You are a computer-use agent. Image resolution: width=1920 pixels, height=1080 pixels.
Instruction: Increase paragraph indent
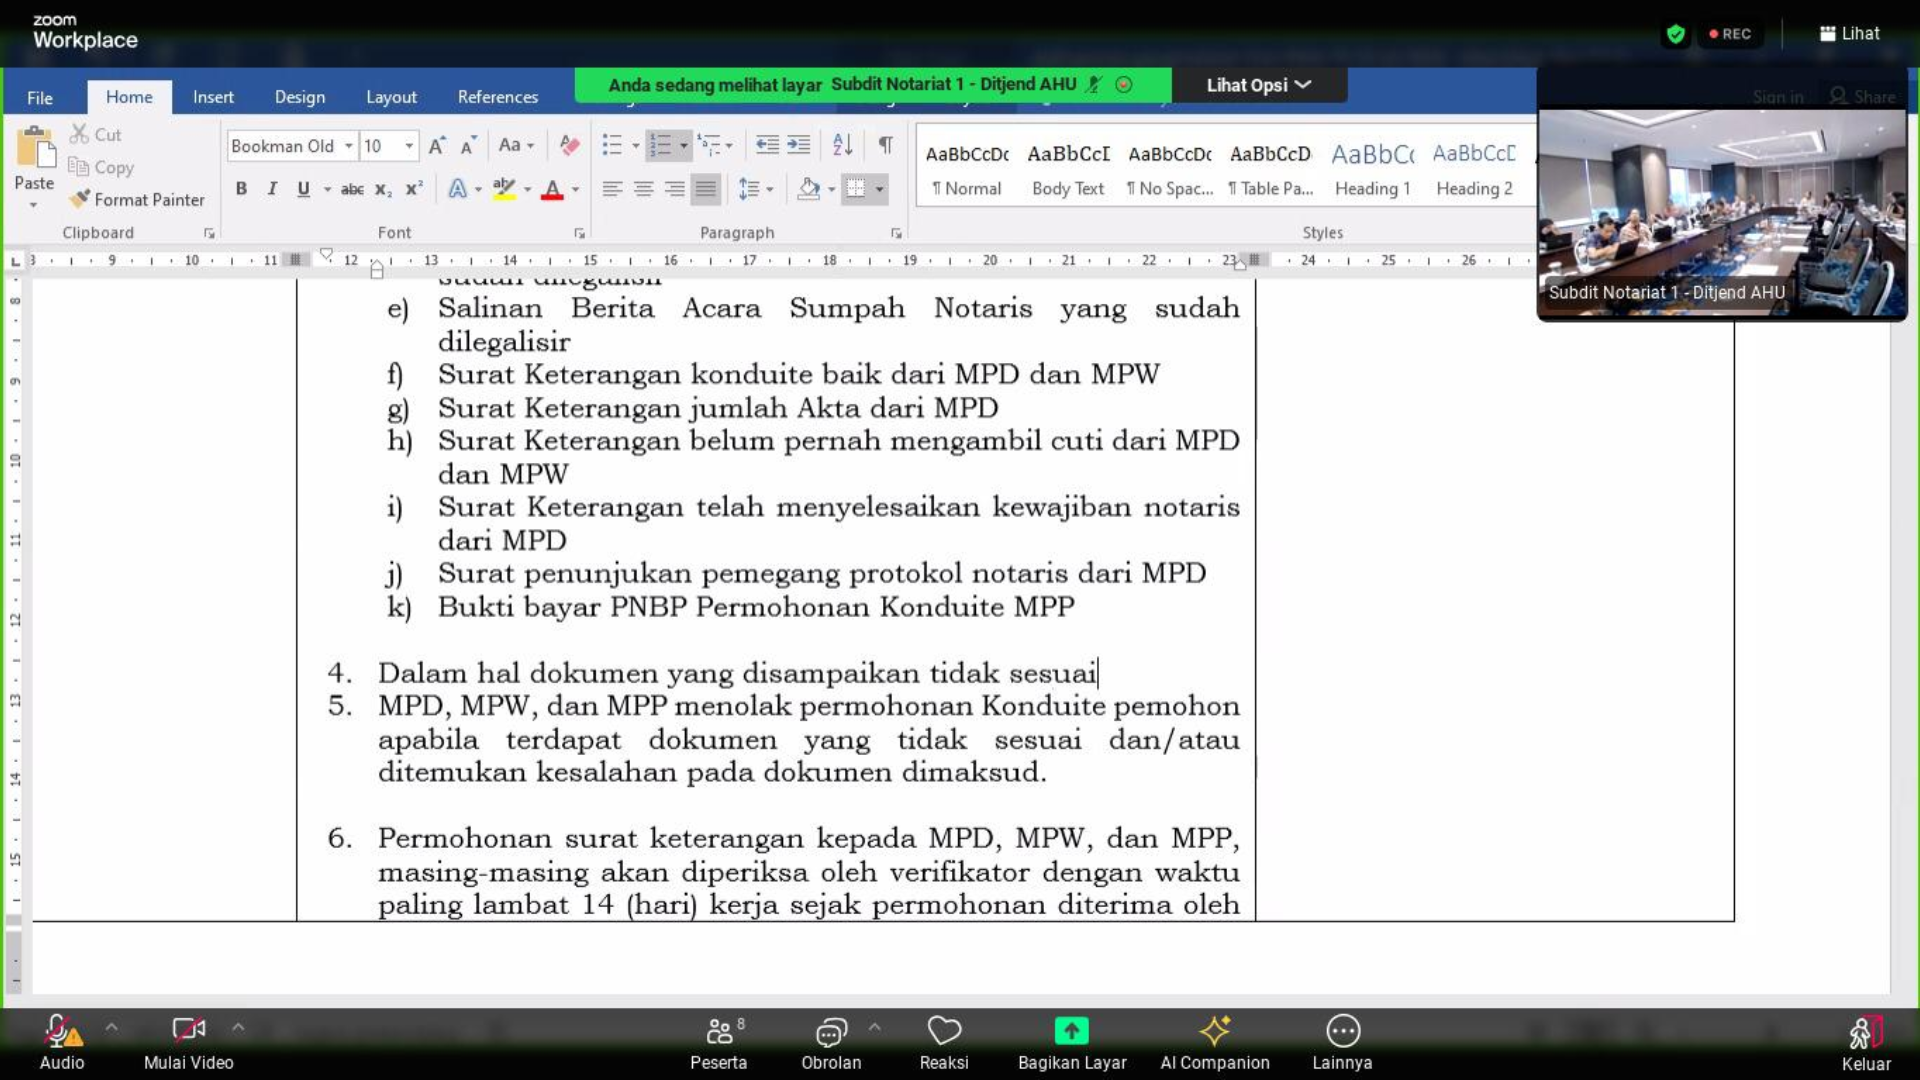point(799,146)
